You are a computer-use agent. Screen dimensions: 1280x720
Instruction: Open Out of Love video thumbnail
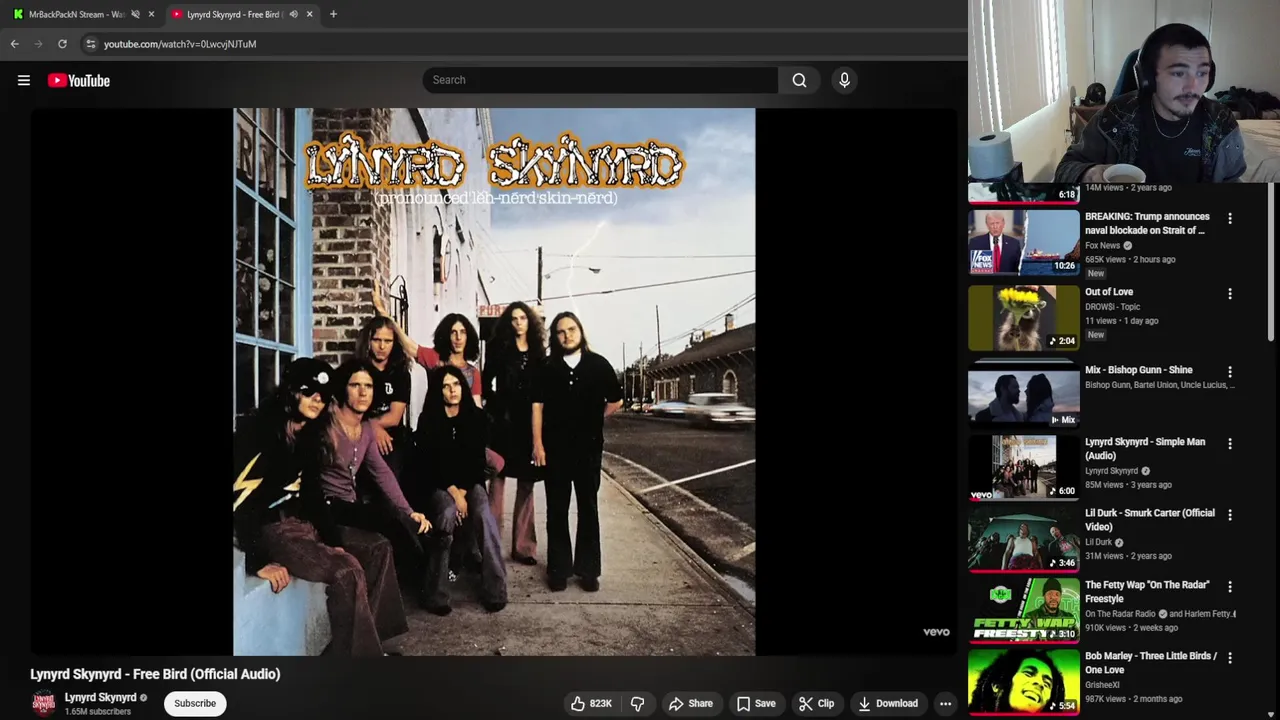coord(1023,317)
